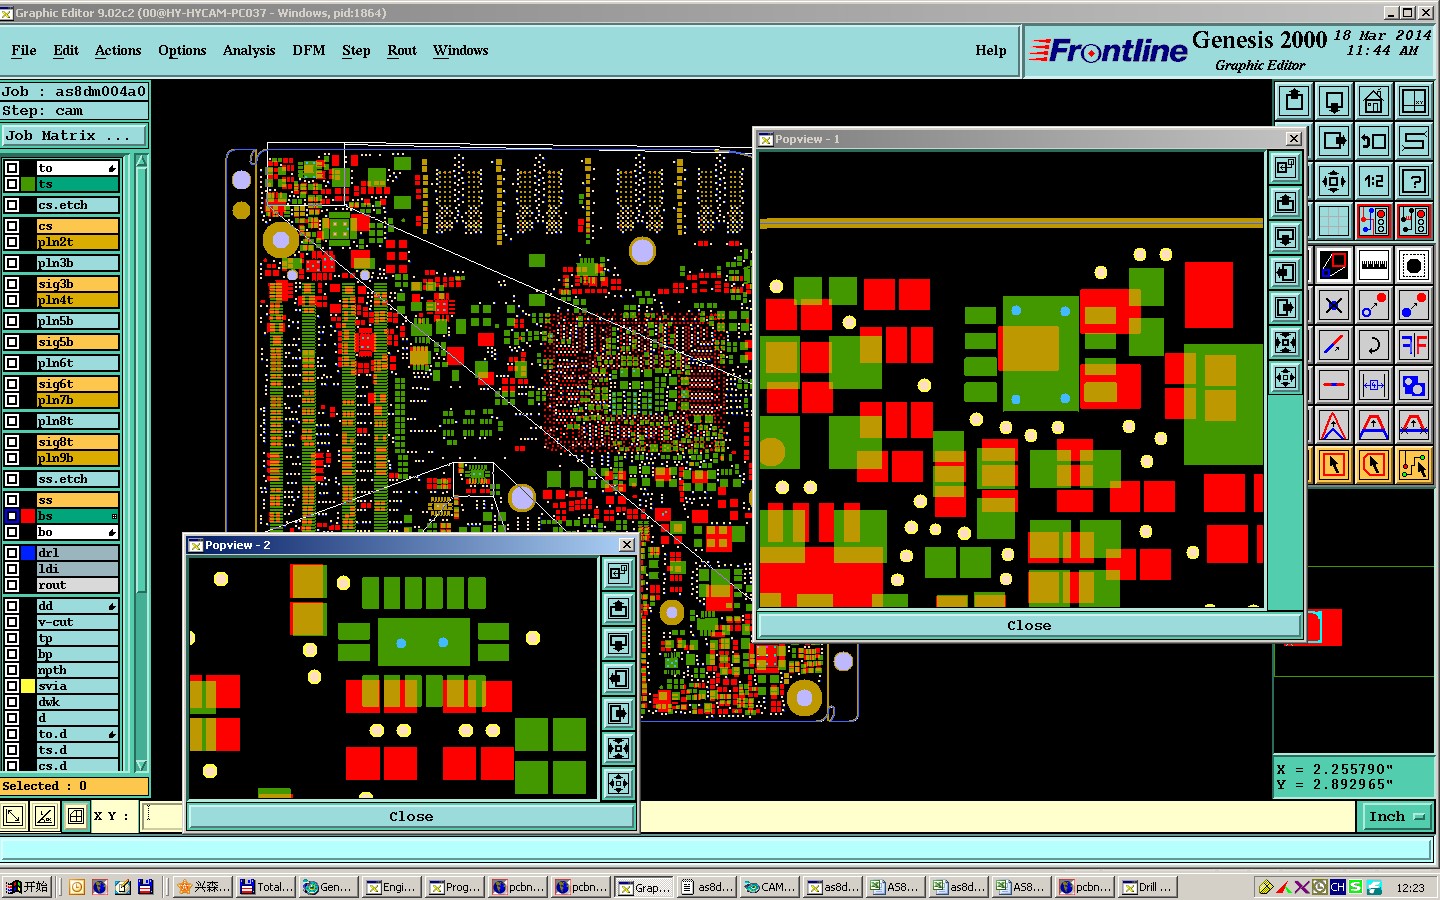Select the diagonal red-blue line tool
This screenshot has height=900, width=1440.
pos(1334,345)
